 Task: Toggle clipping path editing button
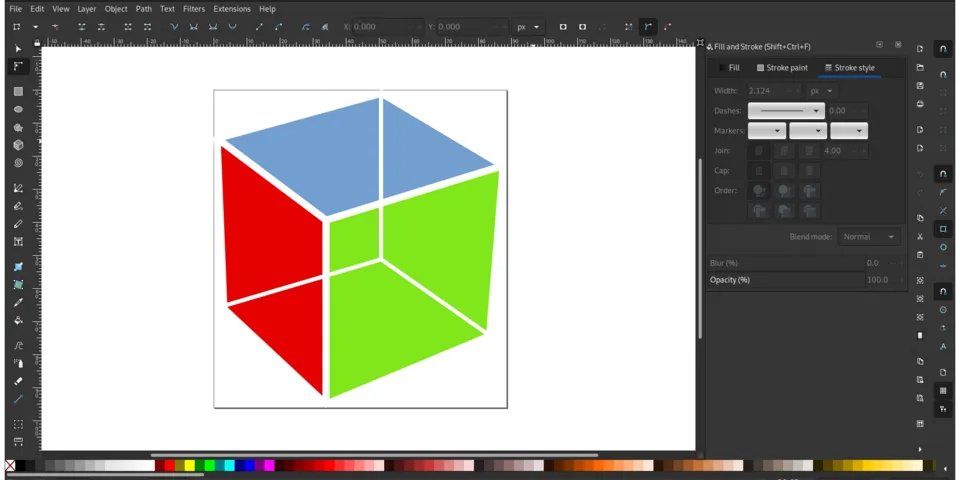point(563,27)
